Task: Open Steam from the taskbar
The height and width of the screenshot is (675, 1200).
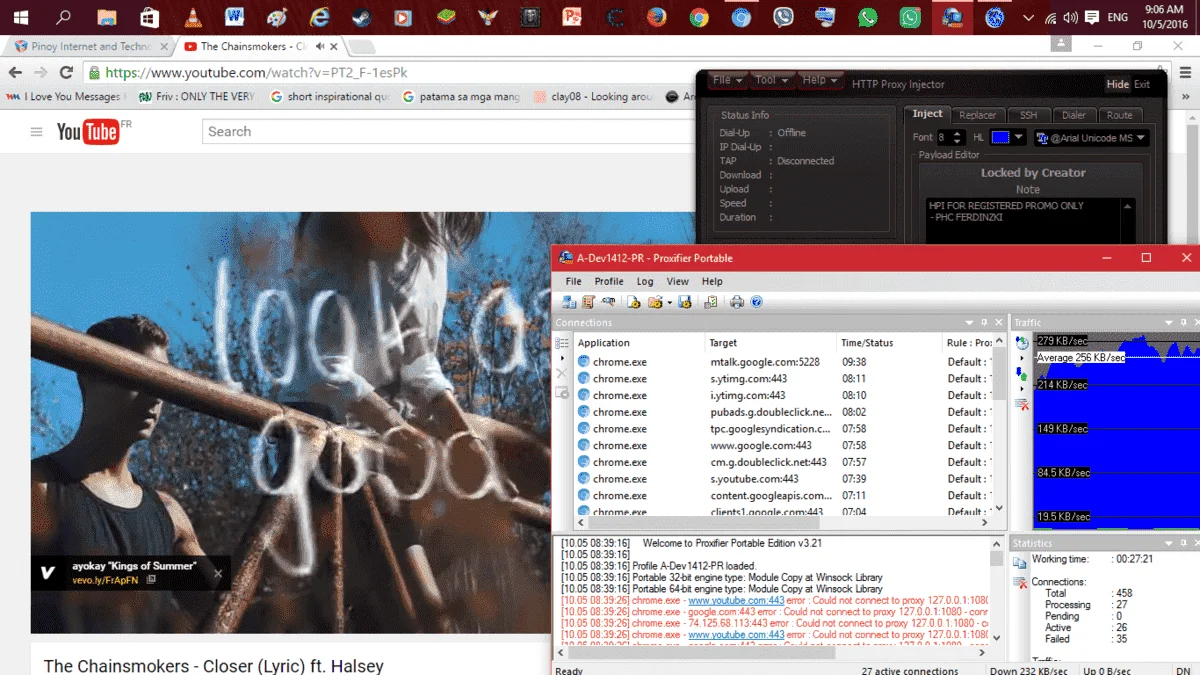Action: pyautogui.click(x=360, y=17)
